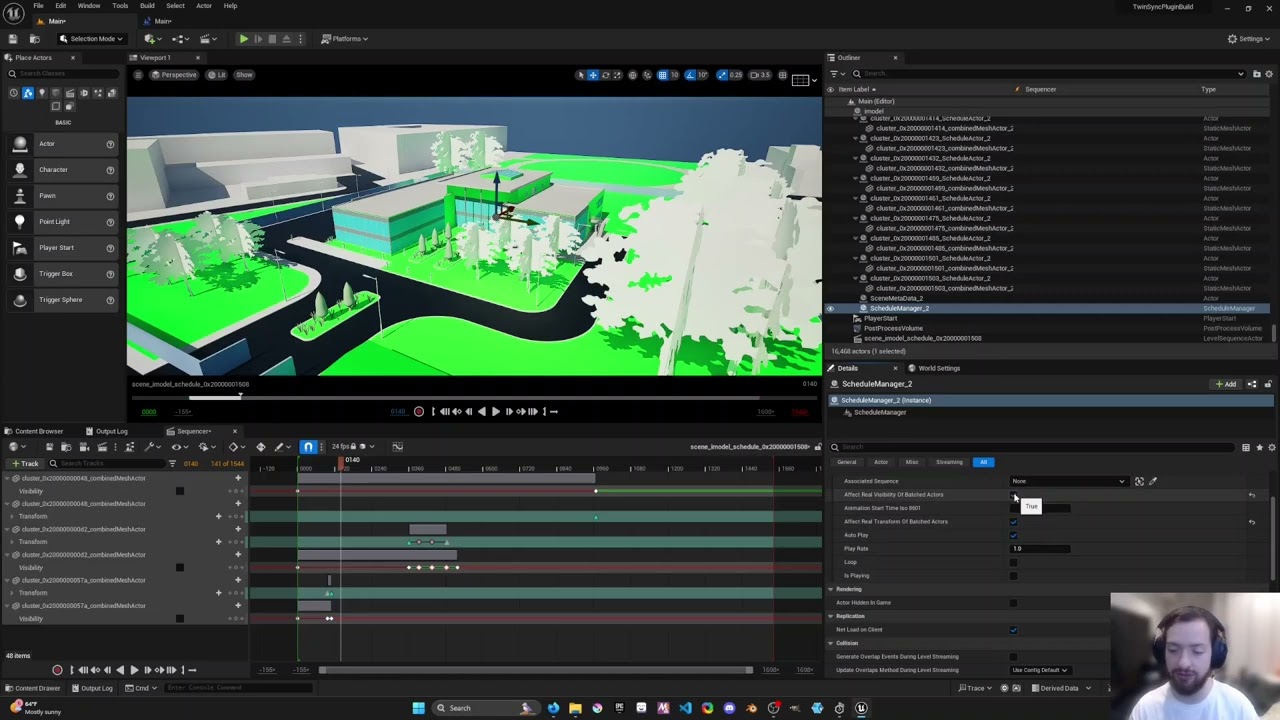This screenshot has width=1280, height=720.
Task: Toggle Affect Real Transform Of Batched Actors
Action: tap(1013, 522)
